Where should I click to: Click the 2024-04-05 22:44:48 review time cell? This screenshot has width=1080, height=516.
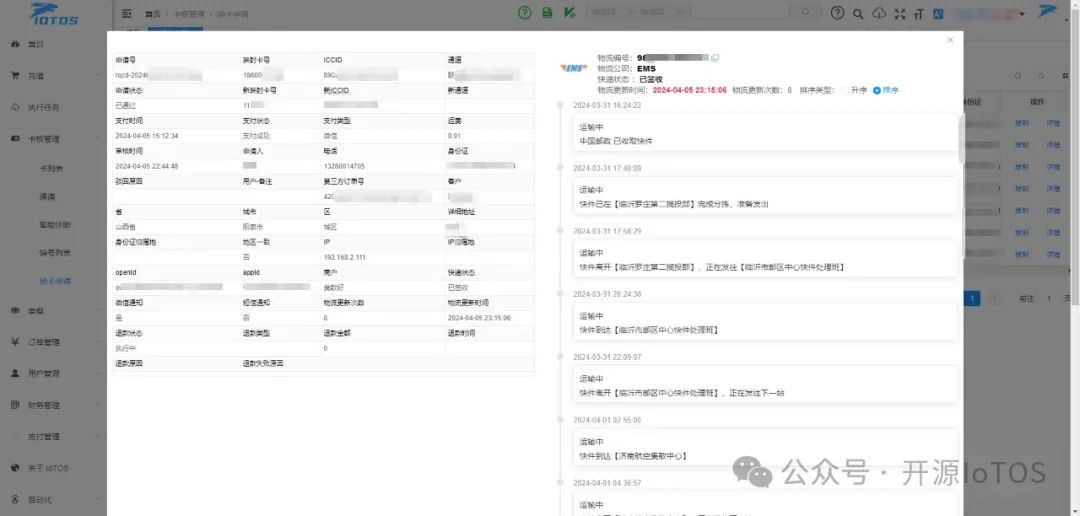click(x=147, y=166)
